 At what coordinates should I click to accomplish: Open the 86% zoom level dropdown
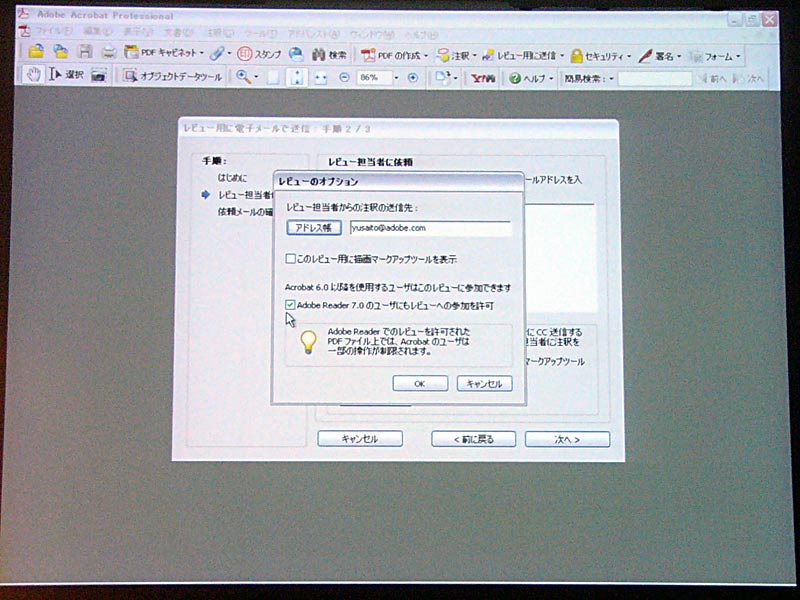coord(396,78)
